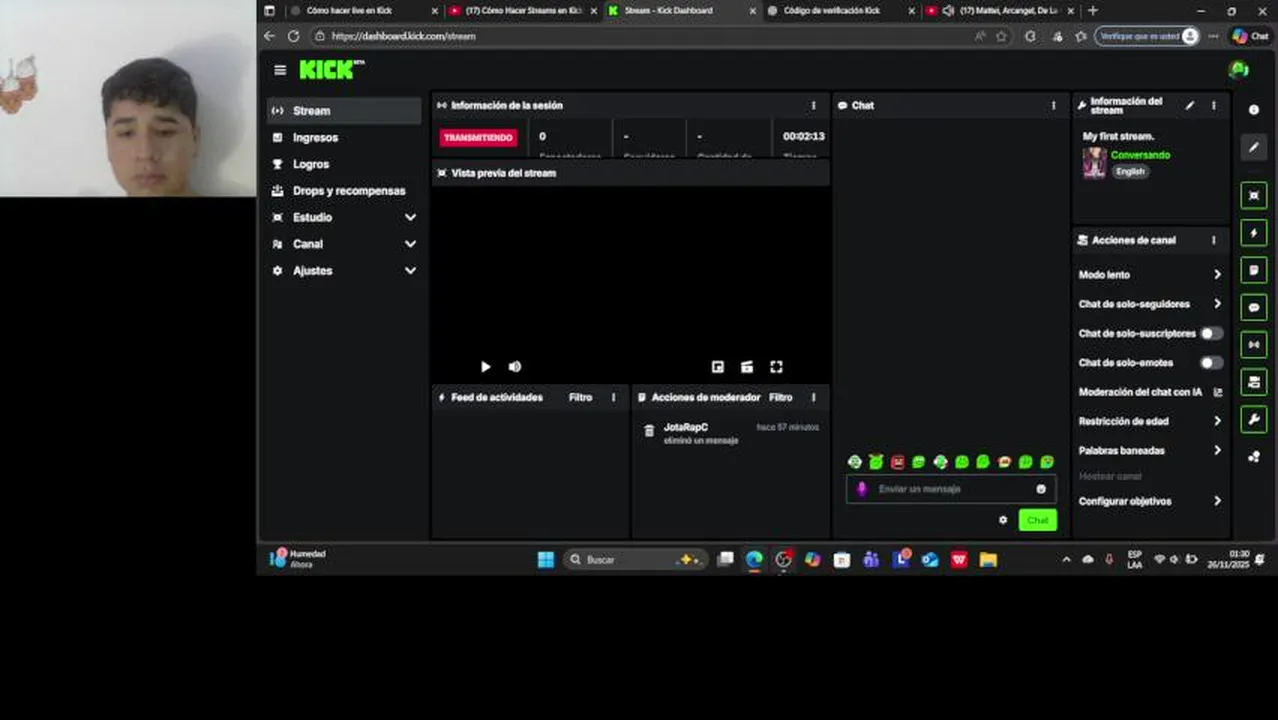1278x720 pixels.
Task: Open Moderación del chat con IA
Action: [1151, 392]
